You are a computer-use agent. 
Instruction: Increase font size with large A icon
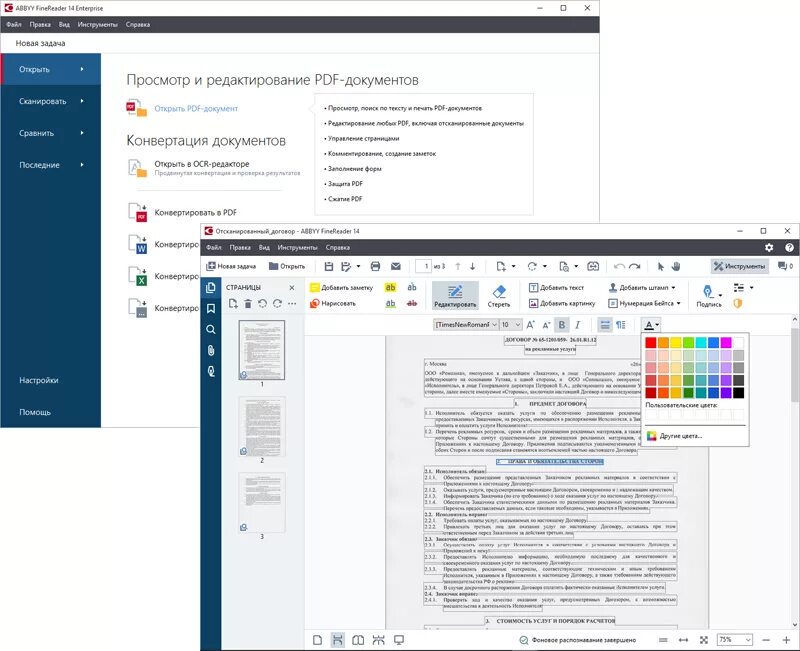point(531,325)
